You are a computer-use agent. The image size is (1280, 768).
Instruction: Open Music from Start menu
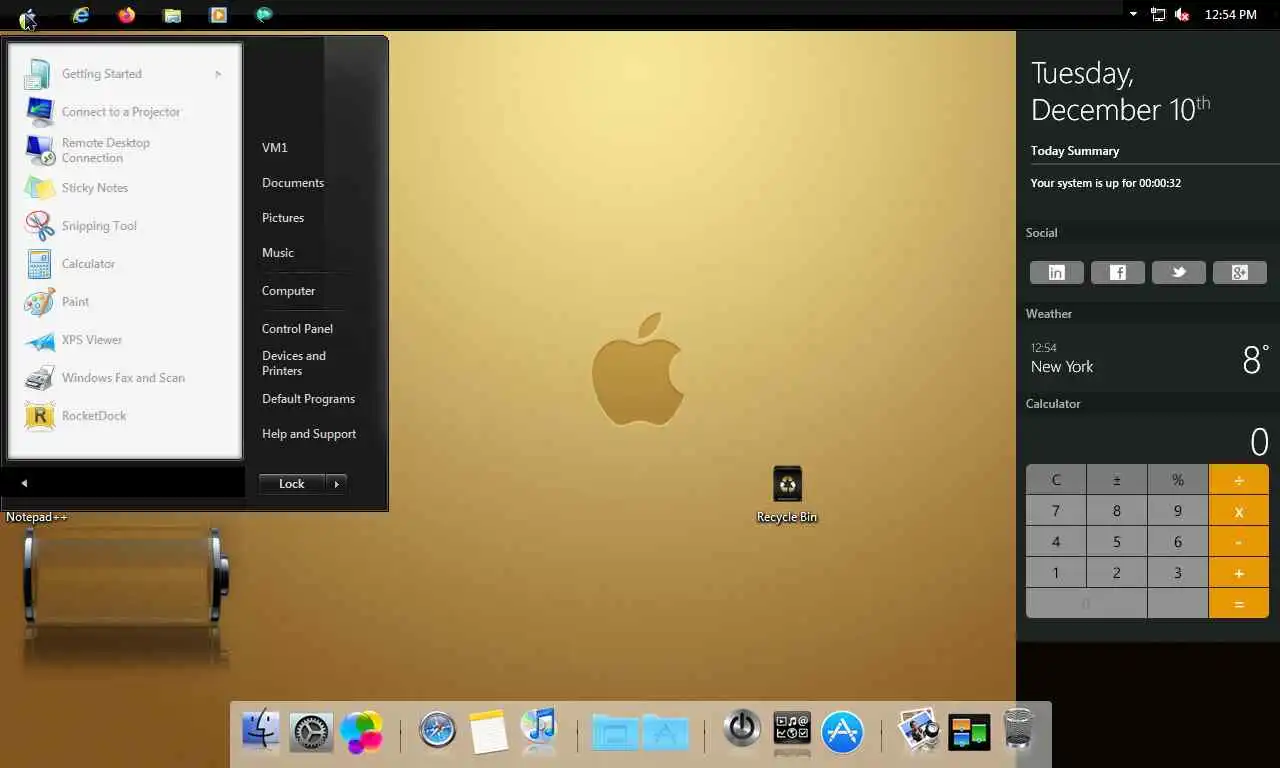click(278, 253)
